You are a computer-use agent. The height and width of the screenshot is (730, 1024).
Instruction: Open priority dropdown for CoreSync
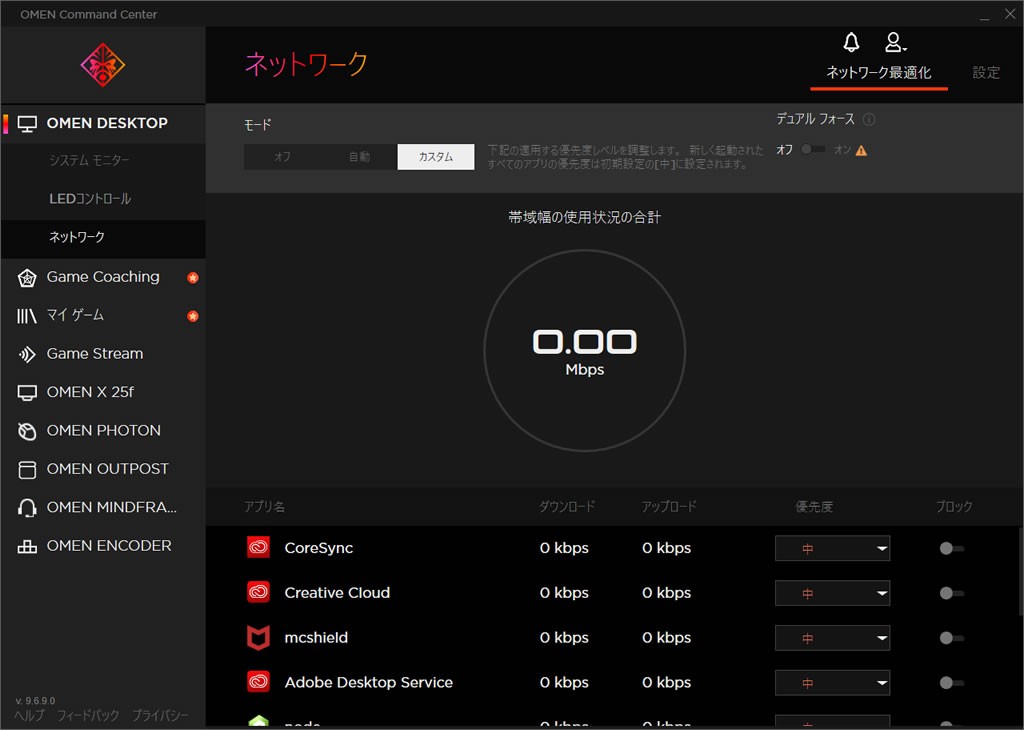833,548
